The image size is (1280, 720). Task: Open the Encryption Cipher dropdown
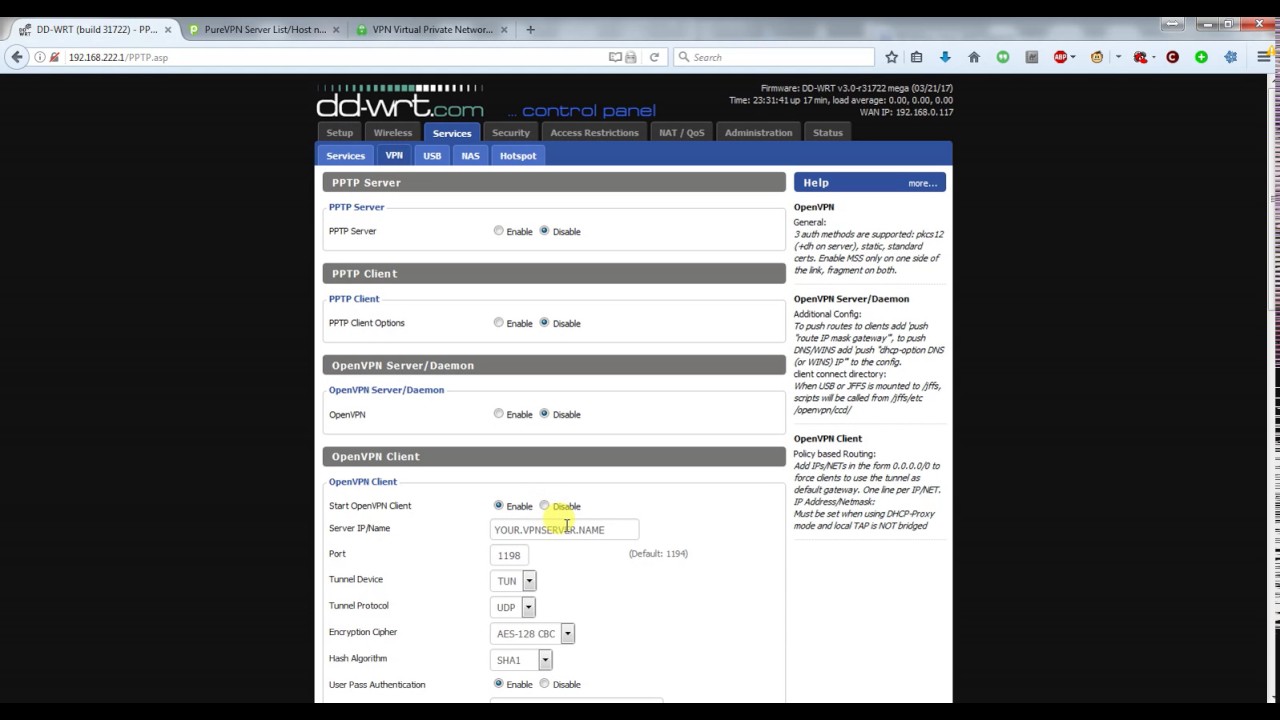532,633
